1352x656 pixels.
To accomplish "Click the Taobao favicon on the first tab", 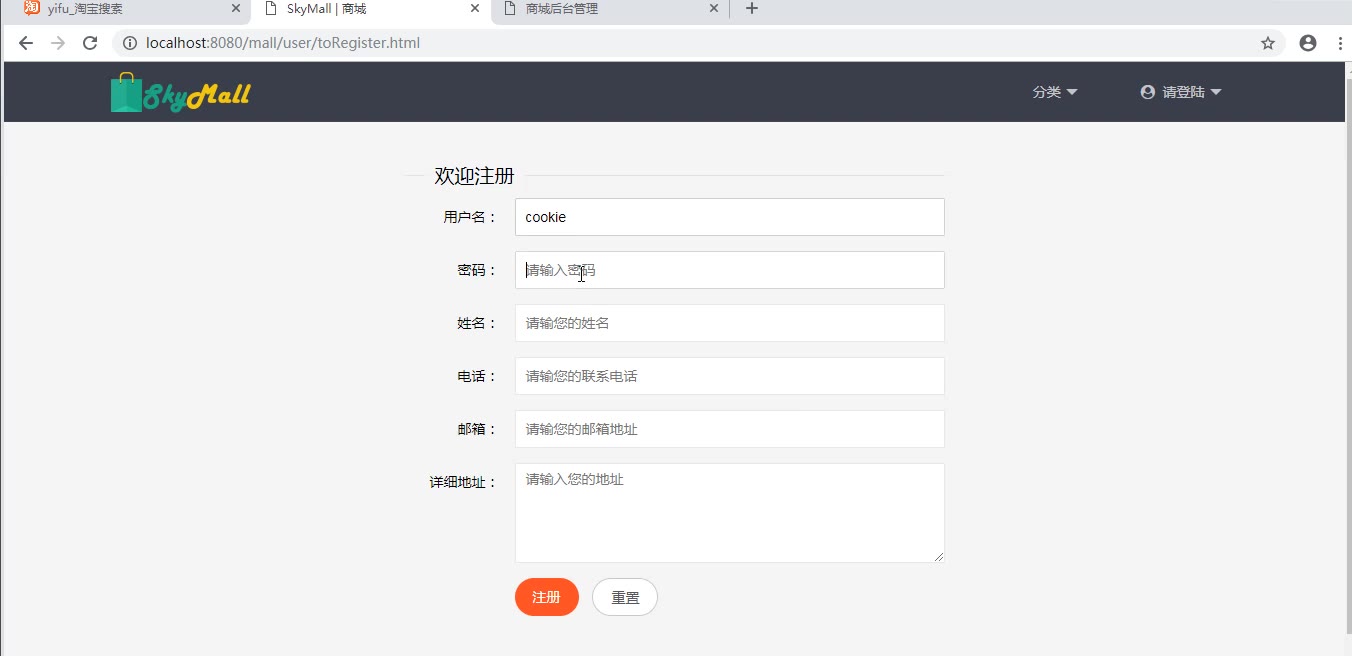I will tap(32, 8).
